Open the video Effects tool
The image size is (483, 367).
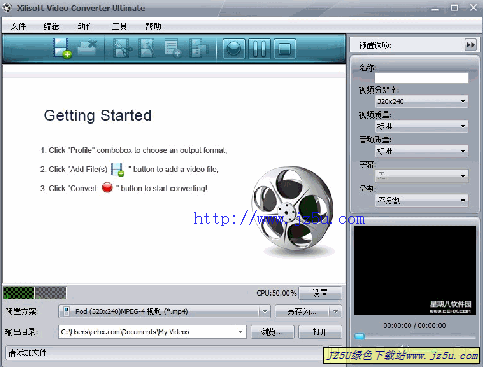coord(146,48)
